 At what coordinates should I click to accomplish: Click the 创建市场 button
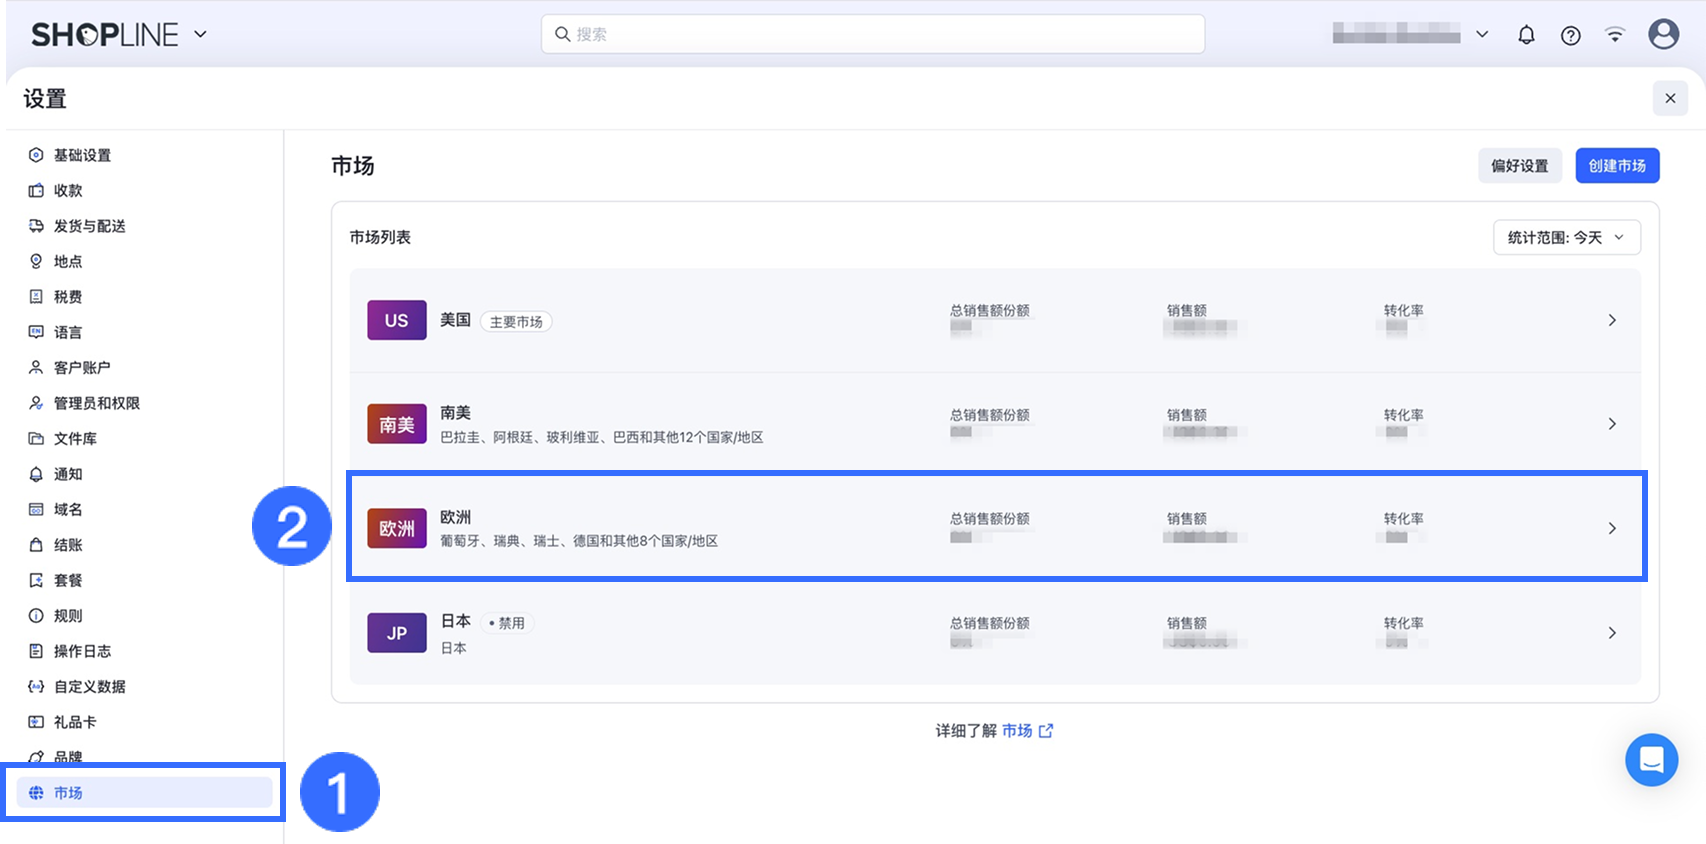(1617, 166)
